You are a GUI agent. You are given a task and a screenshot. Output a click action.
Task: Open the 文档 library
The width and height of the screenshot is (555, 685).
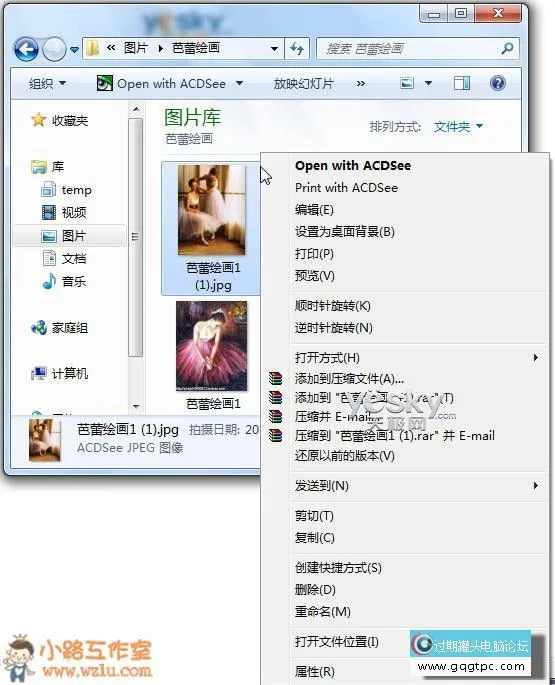[64, 258]
